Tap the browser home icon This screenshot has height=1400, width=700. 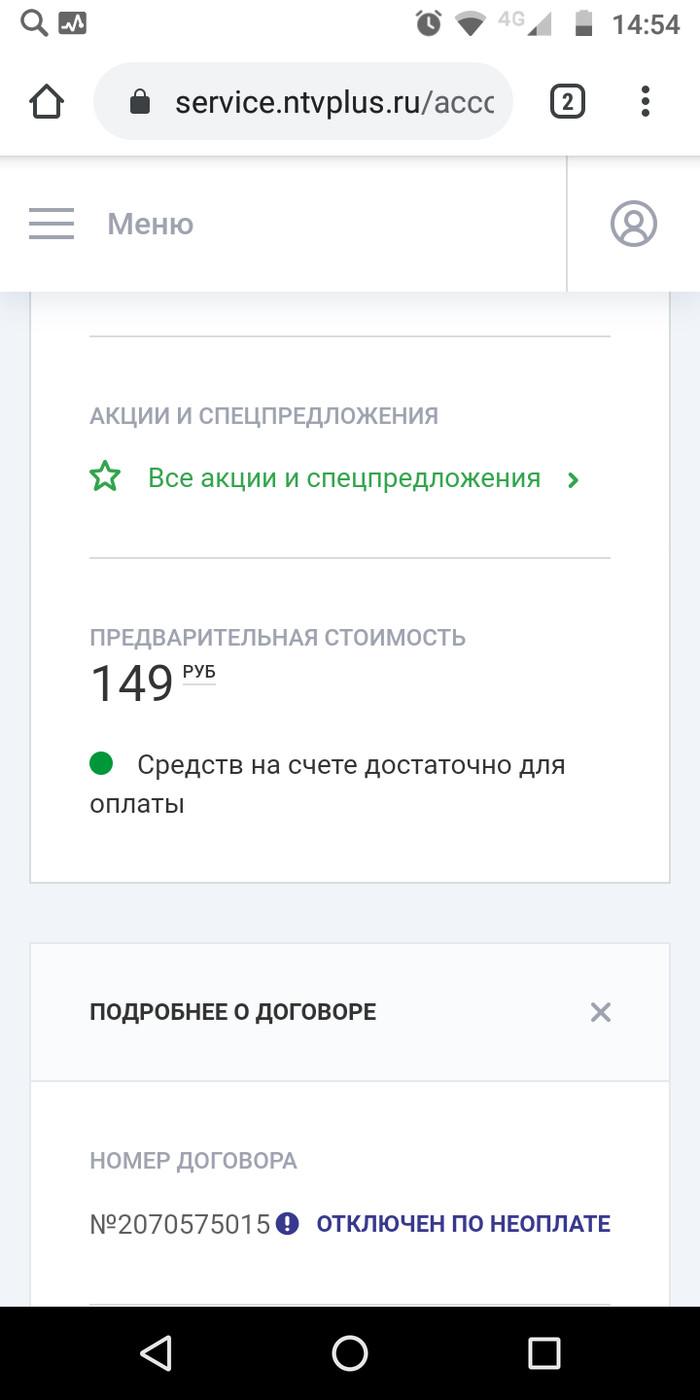(x=47, y=102)
